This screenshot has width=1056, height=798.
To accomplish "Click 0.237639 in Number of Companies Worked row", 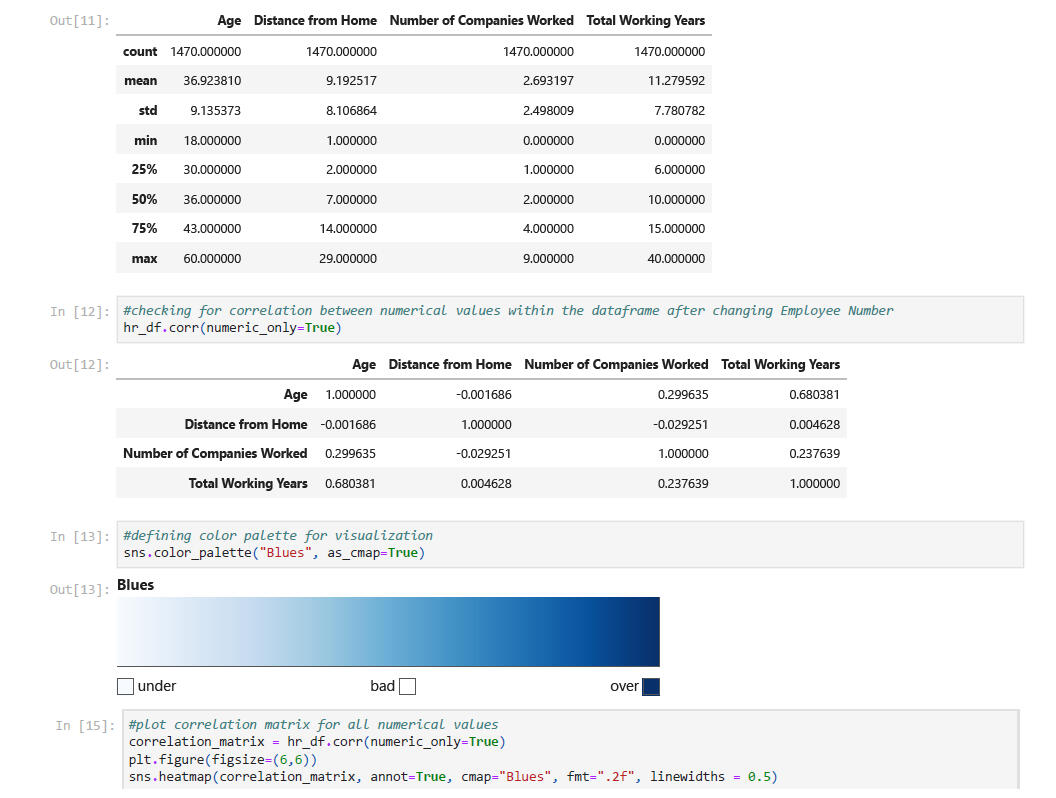I will coord(814,454).
